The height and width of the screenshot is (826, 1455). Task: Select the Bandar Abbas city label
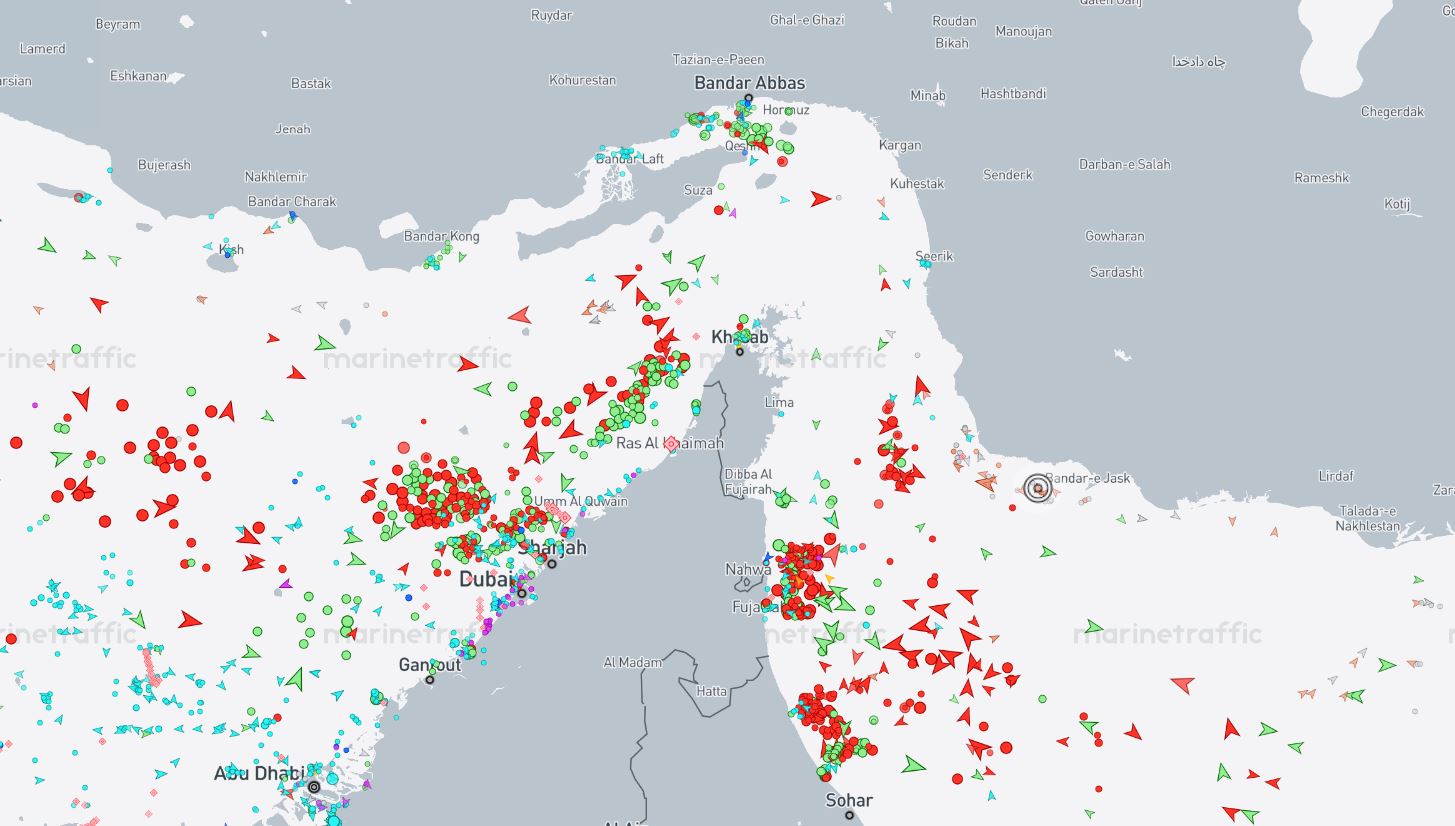749,83
